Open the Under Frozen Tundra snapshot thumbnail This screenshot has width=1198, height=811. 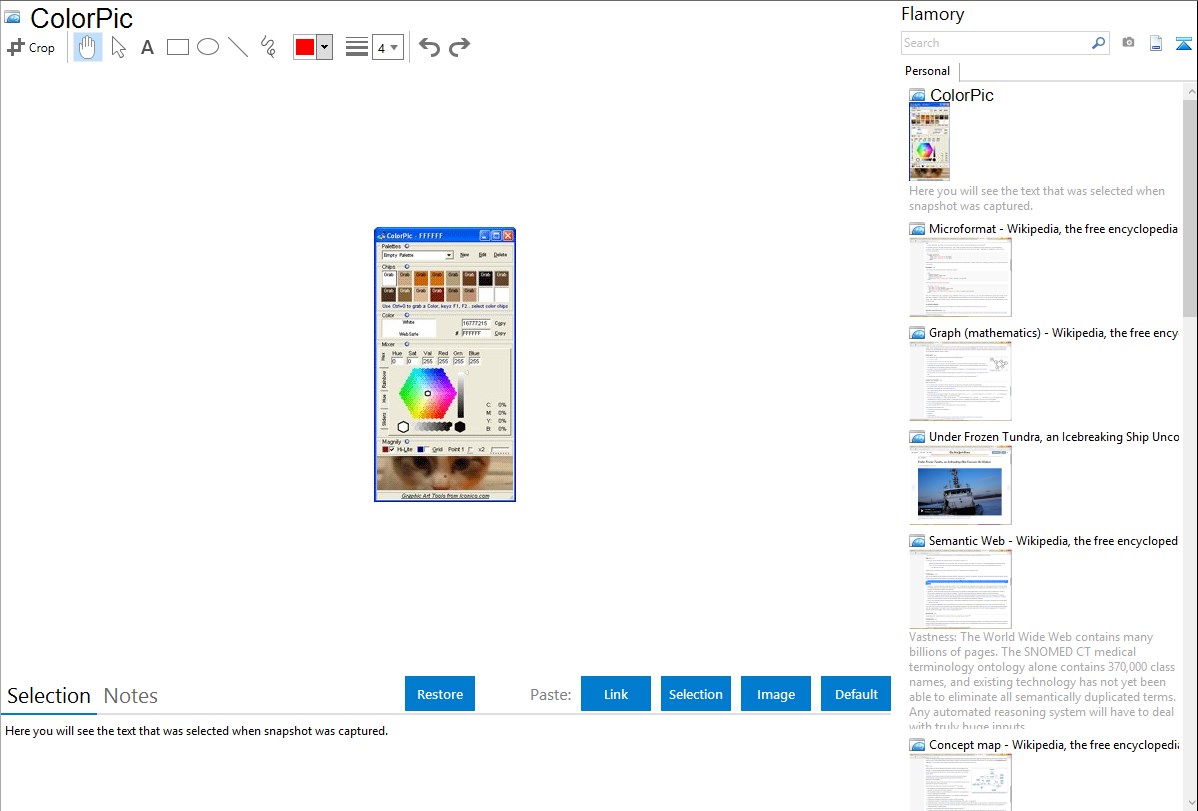(960, 485)
